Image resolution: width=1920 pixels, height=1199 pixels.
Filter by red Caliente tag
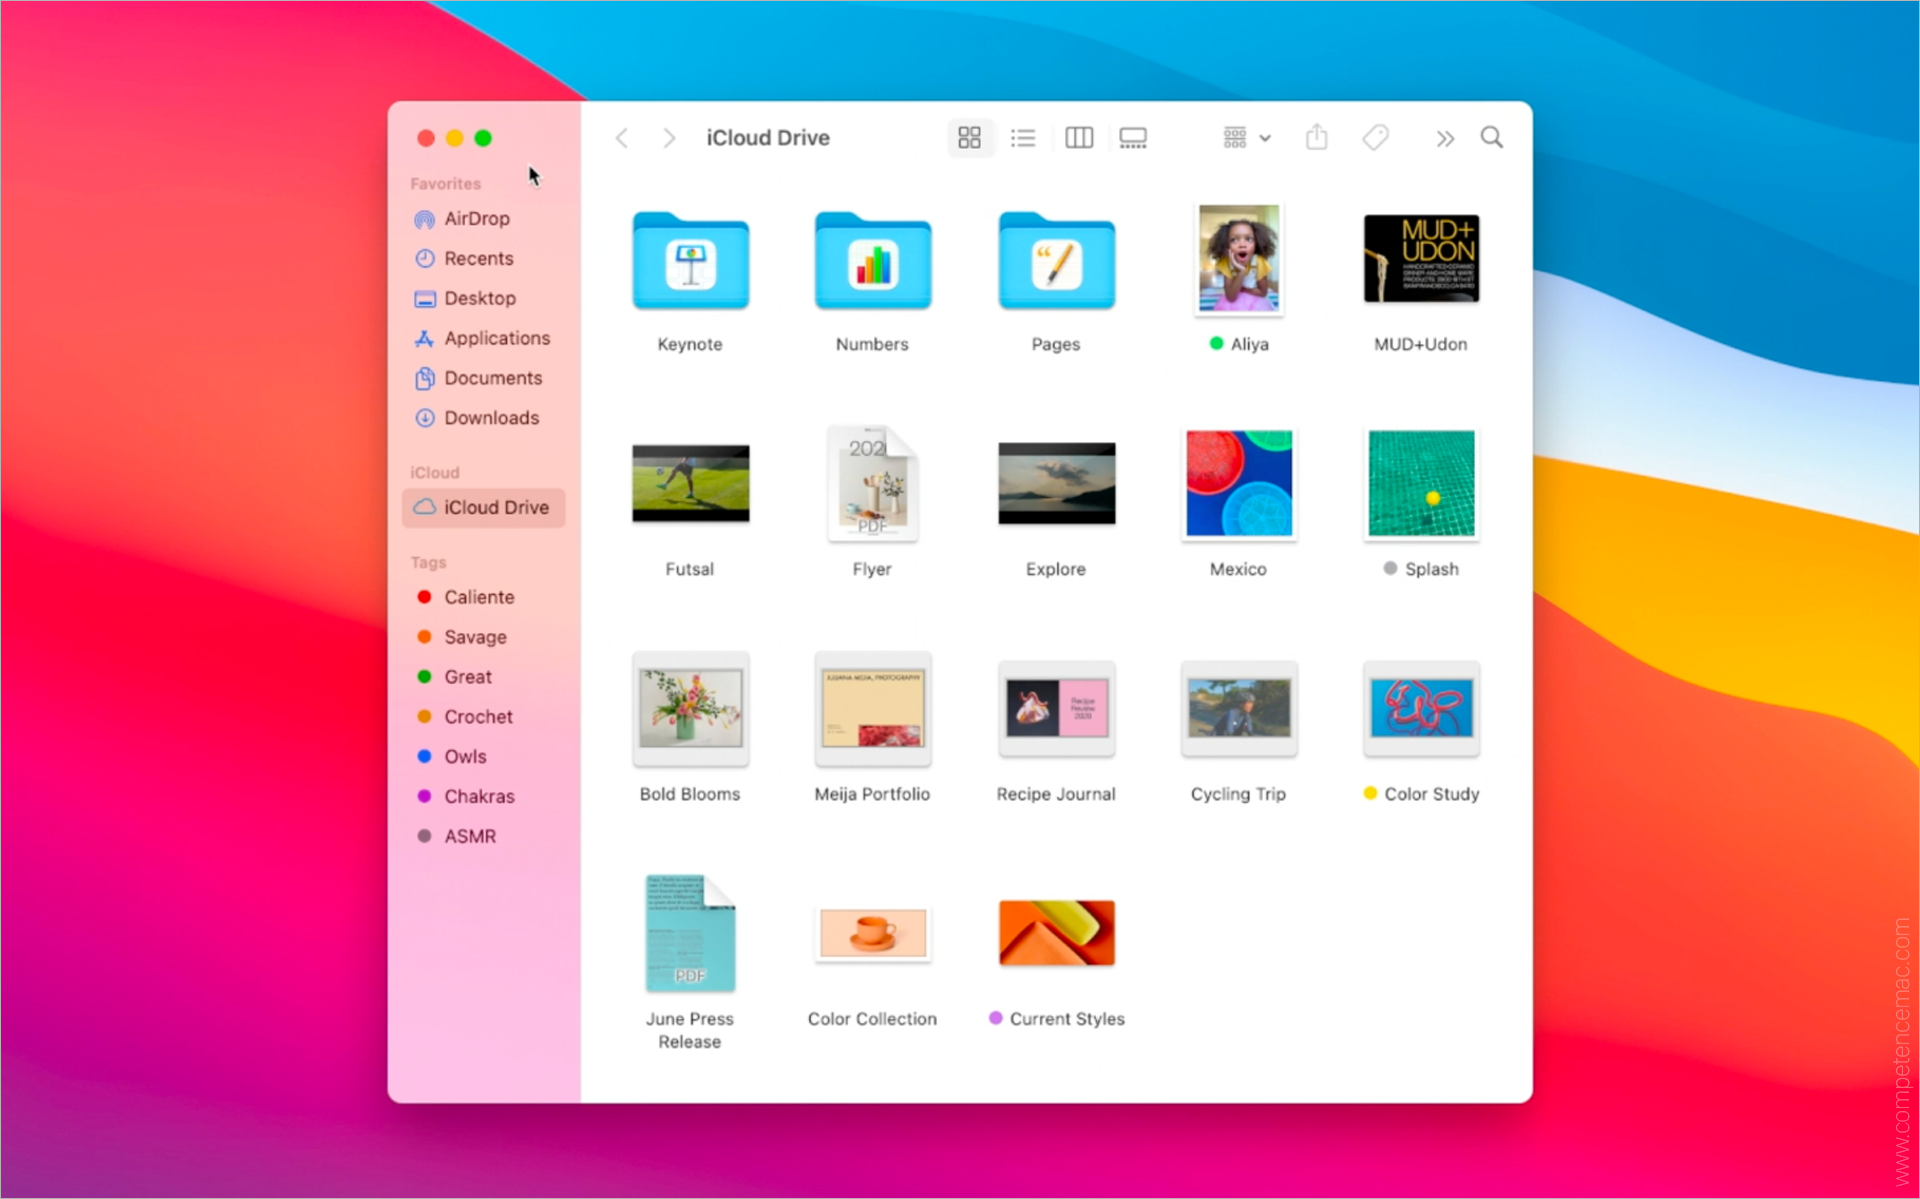point(478,597)
